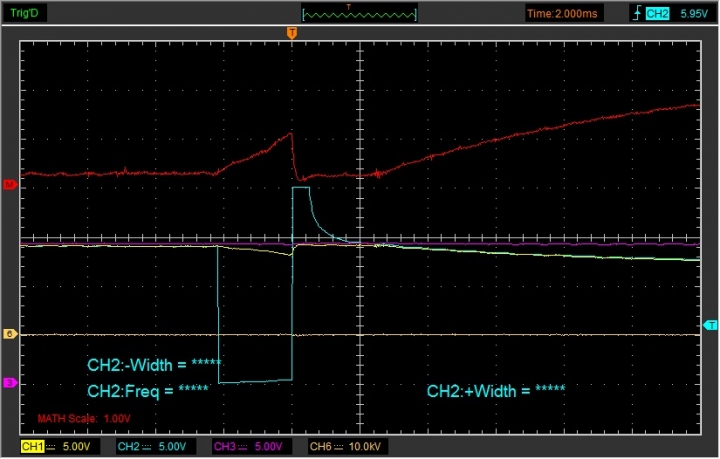This screenshot has width=720, height=459.
Task: Select the red MATH channel marker M
Action: (x=10, y=185)
